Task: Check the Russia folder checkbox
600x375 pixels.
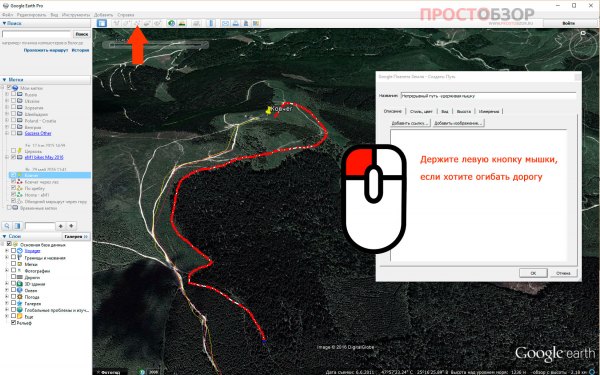Action: [x=14, y=95]
